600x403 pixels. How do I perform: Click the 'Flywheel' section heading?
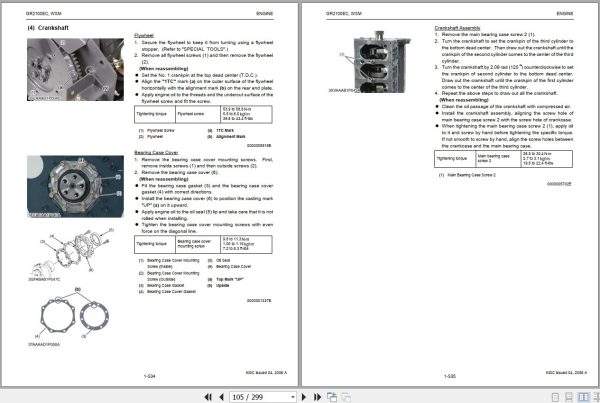[144, 35]
